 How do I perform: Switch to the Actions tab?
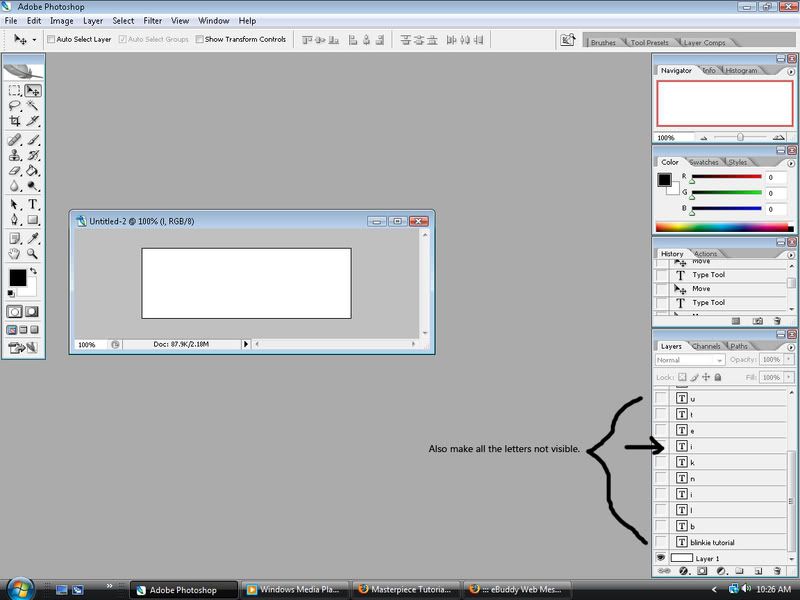[705, 254]
